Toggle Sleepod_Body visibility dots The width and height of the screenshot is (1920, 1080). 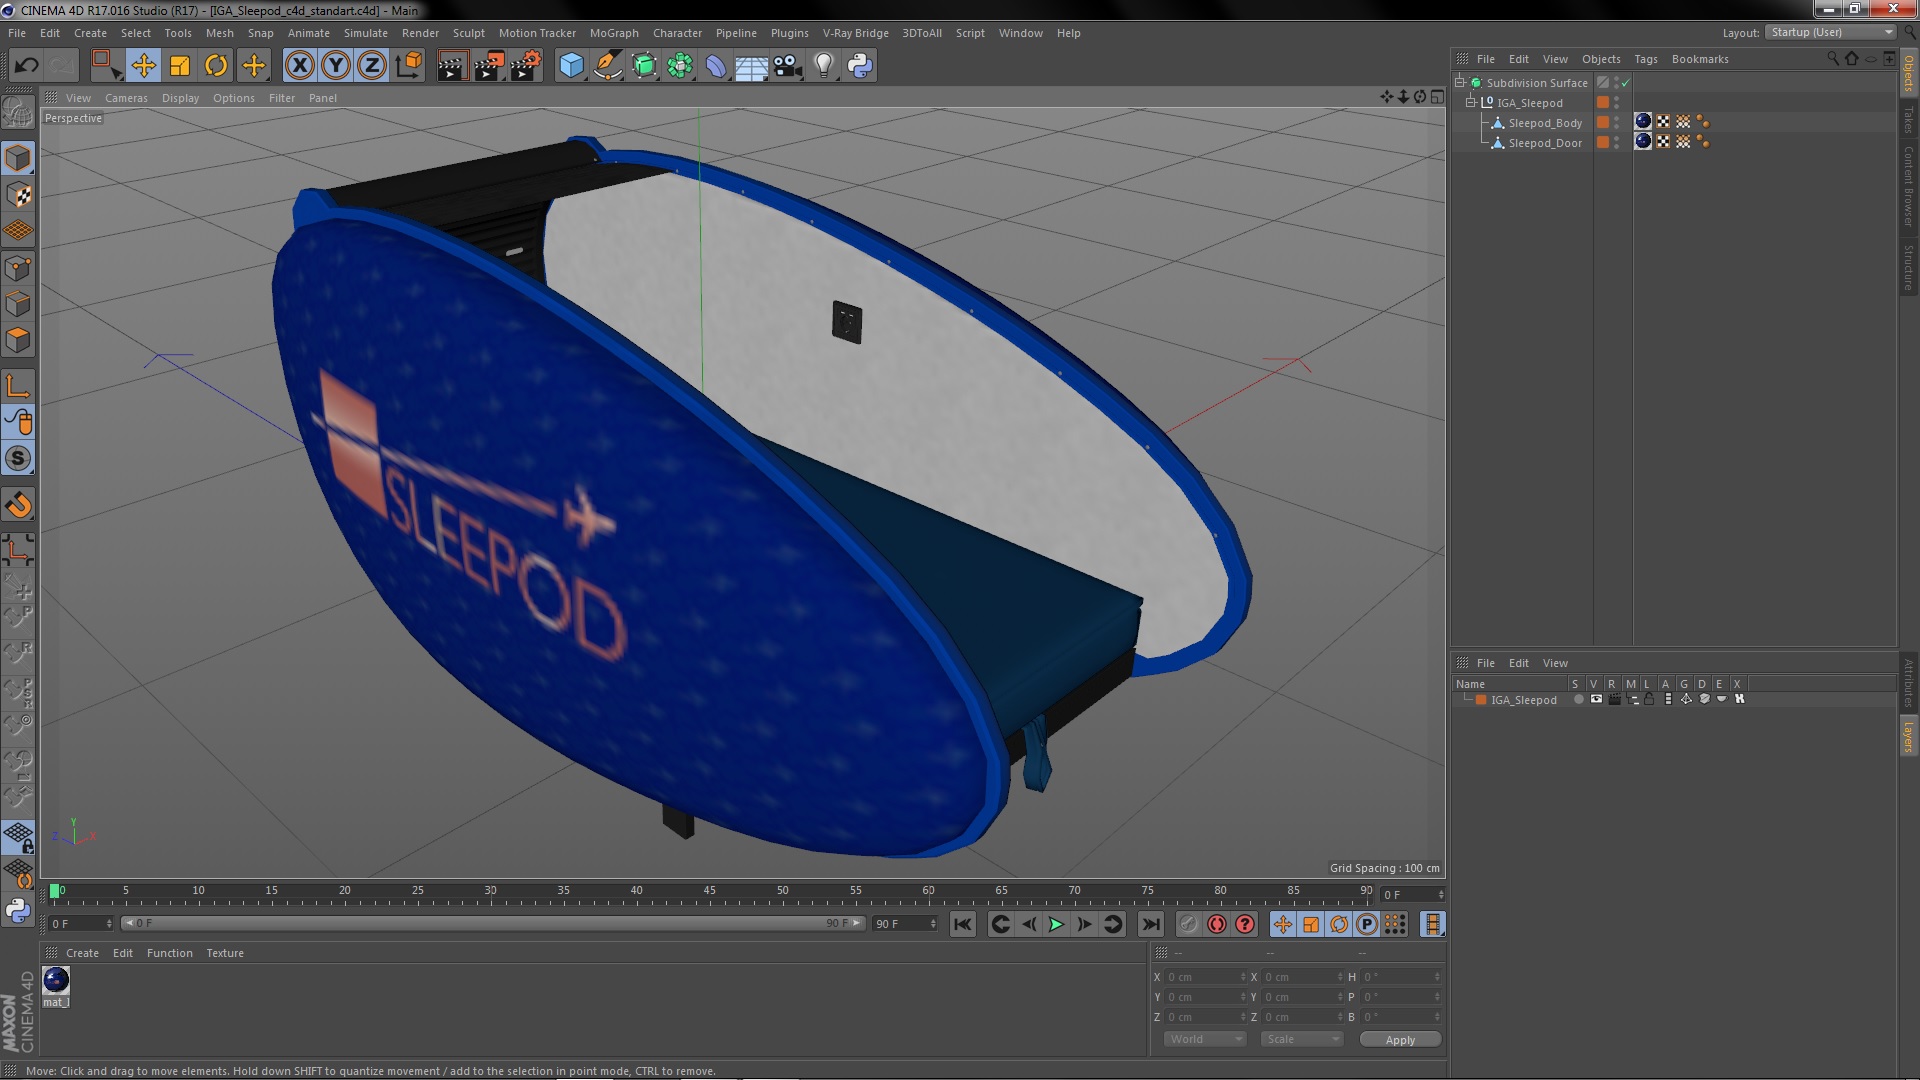click(1617, 123)
